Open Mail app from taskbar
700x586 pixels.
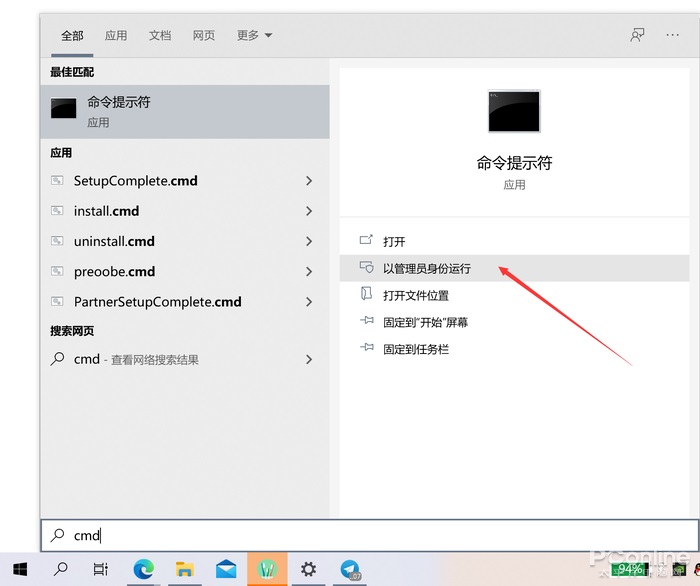coord(226,569)
